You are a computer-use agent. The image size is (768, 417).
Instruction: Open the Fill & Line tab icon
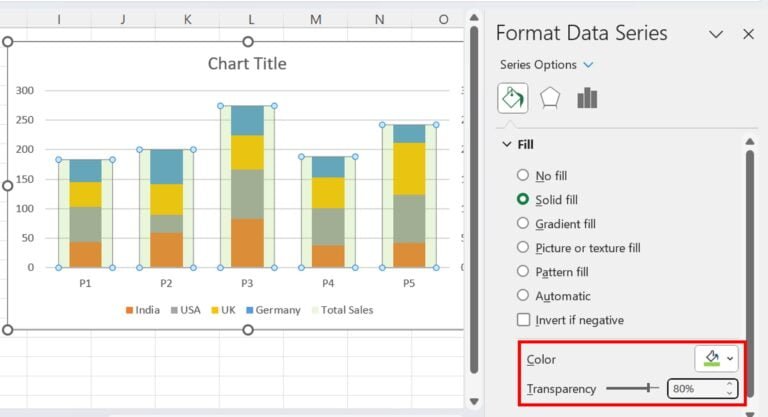tap(512, 98)
